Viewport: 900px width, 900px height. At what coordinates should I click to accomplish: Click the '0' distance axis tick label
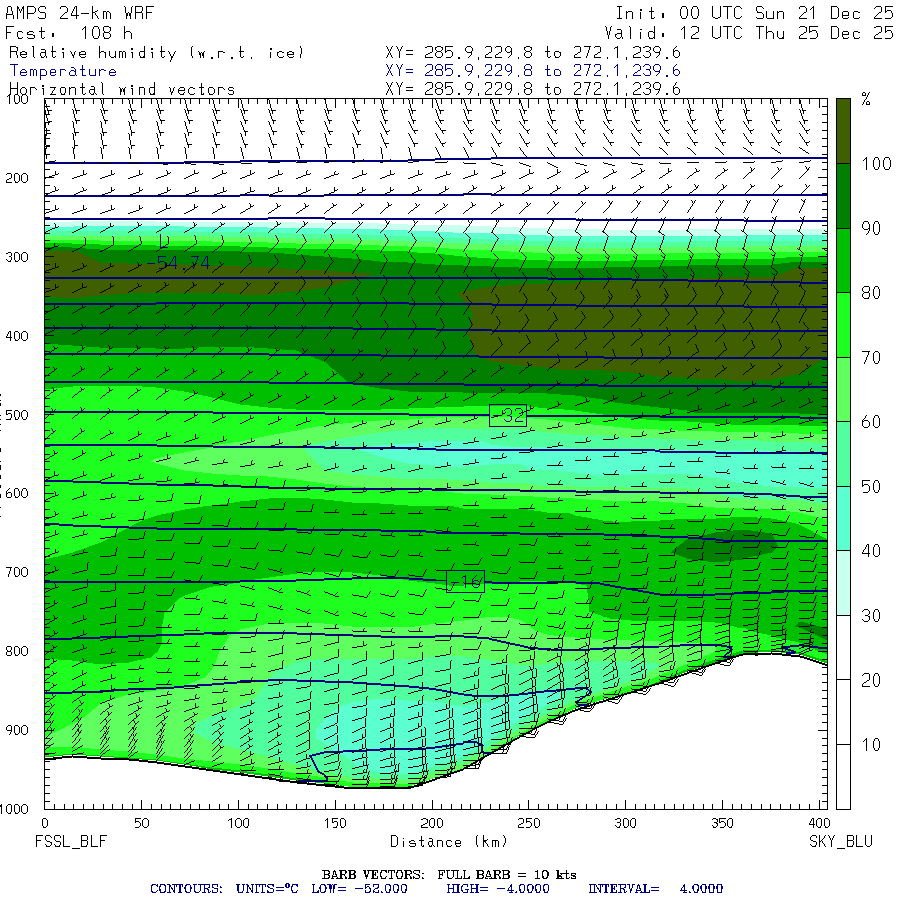pyautogui.click(x=45, y=823)
